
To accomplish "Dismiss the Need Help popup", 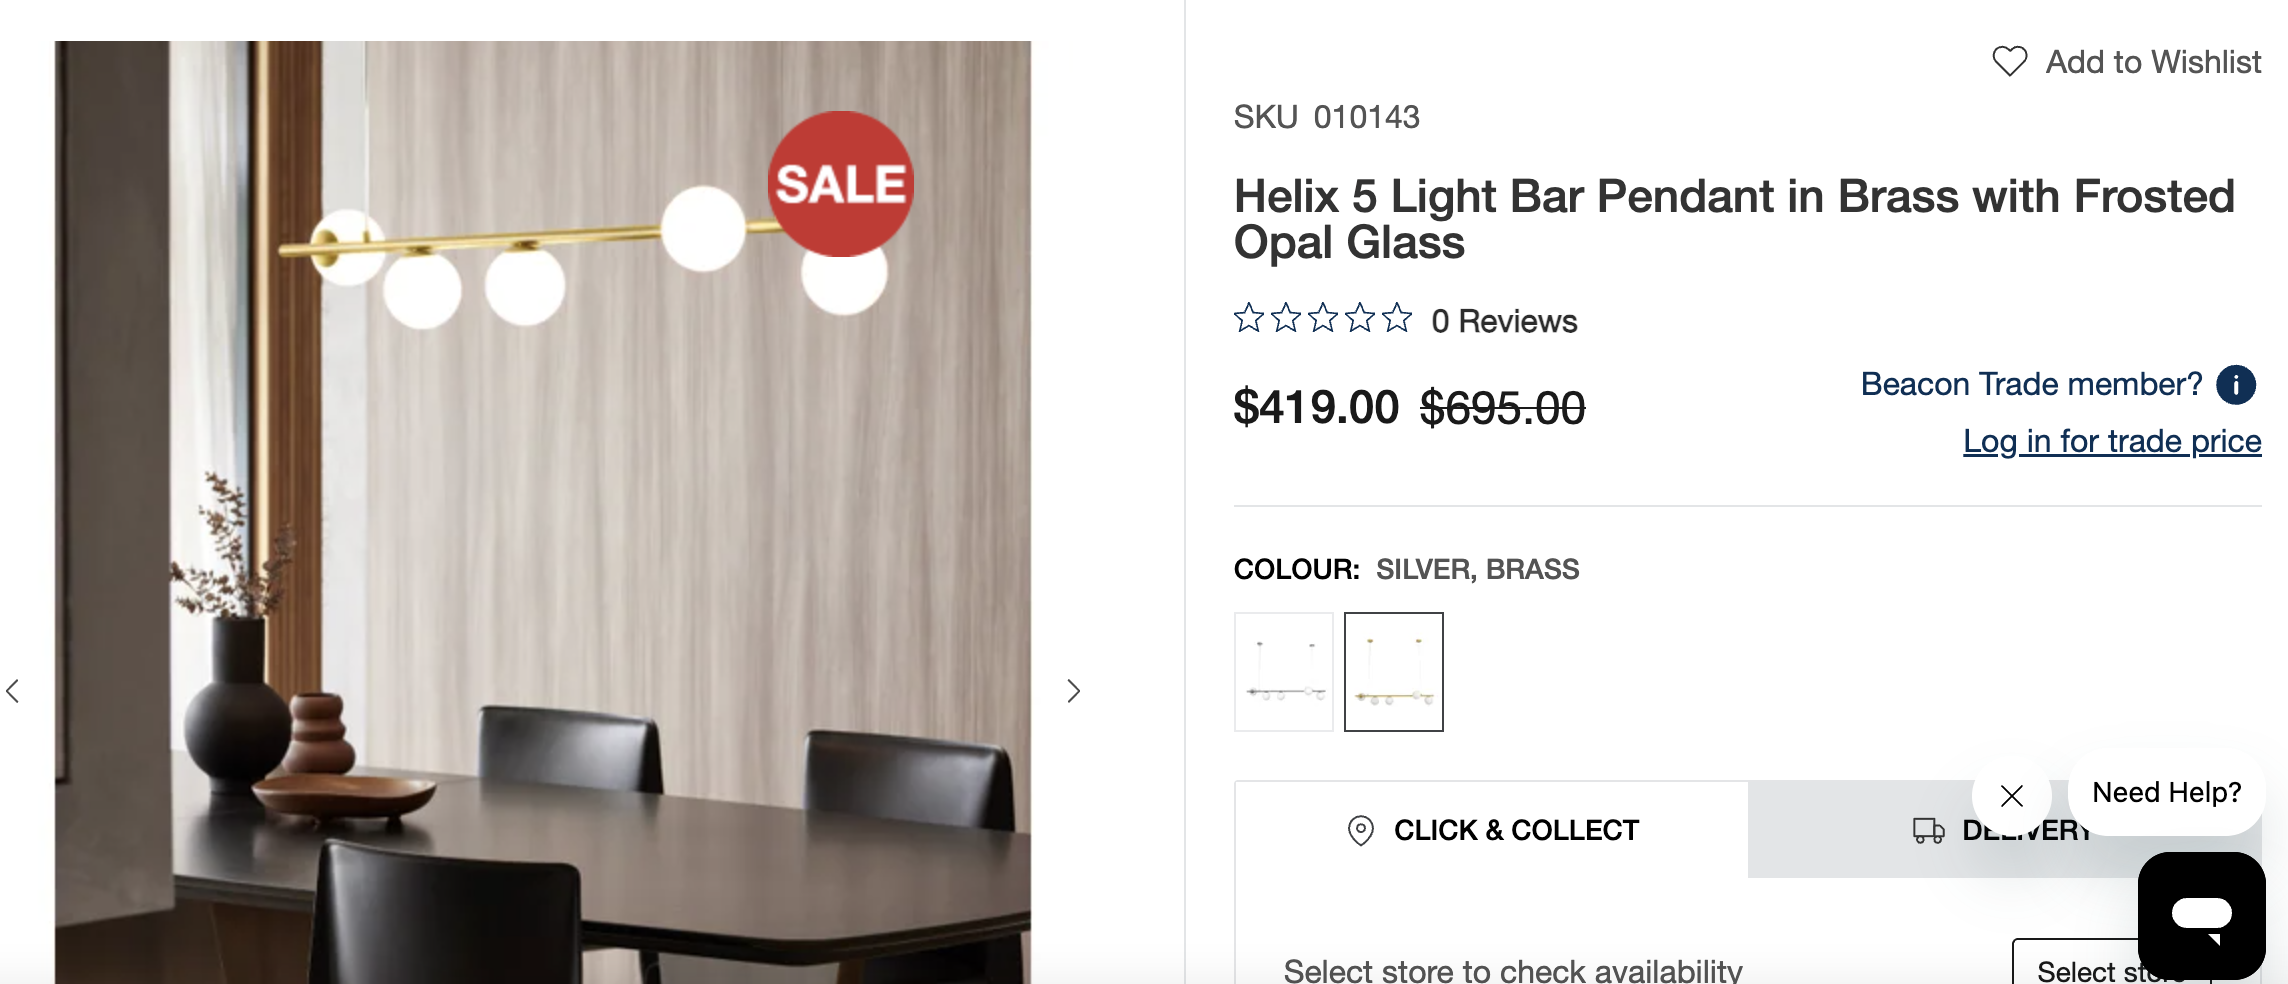I will (2012, 796).
